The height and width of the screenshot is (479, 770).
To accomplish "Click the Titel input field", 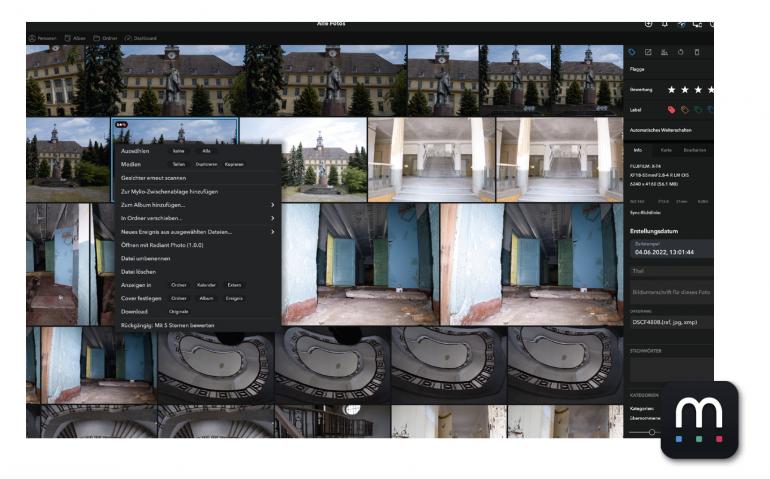I will (x=671, y=271).
